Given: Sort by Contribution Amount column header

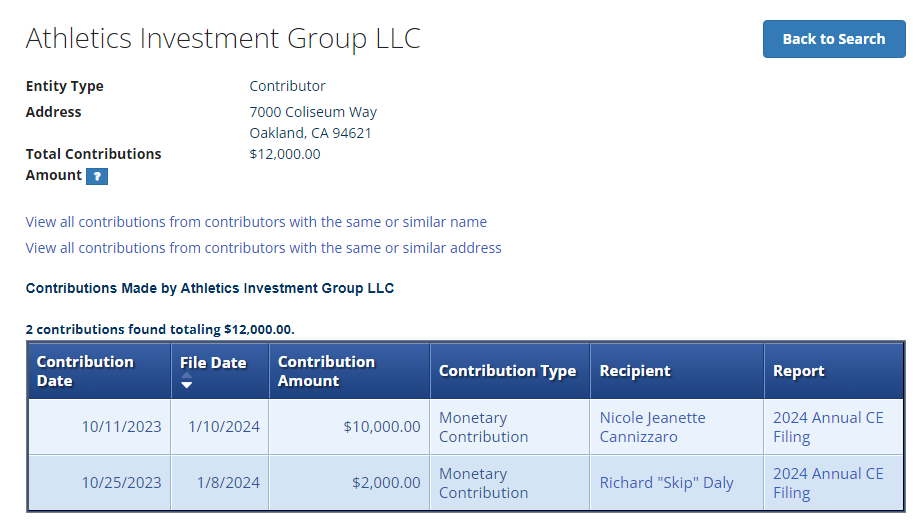Looking at the screenshot, I should [x=326, y=371].
